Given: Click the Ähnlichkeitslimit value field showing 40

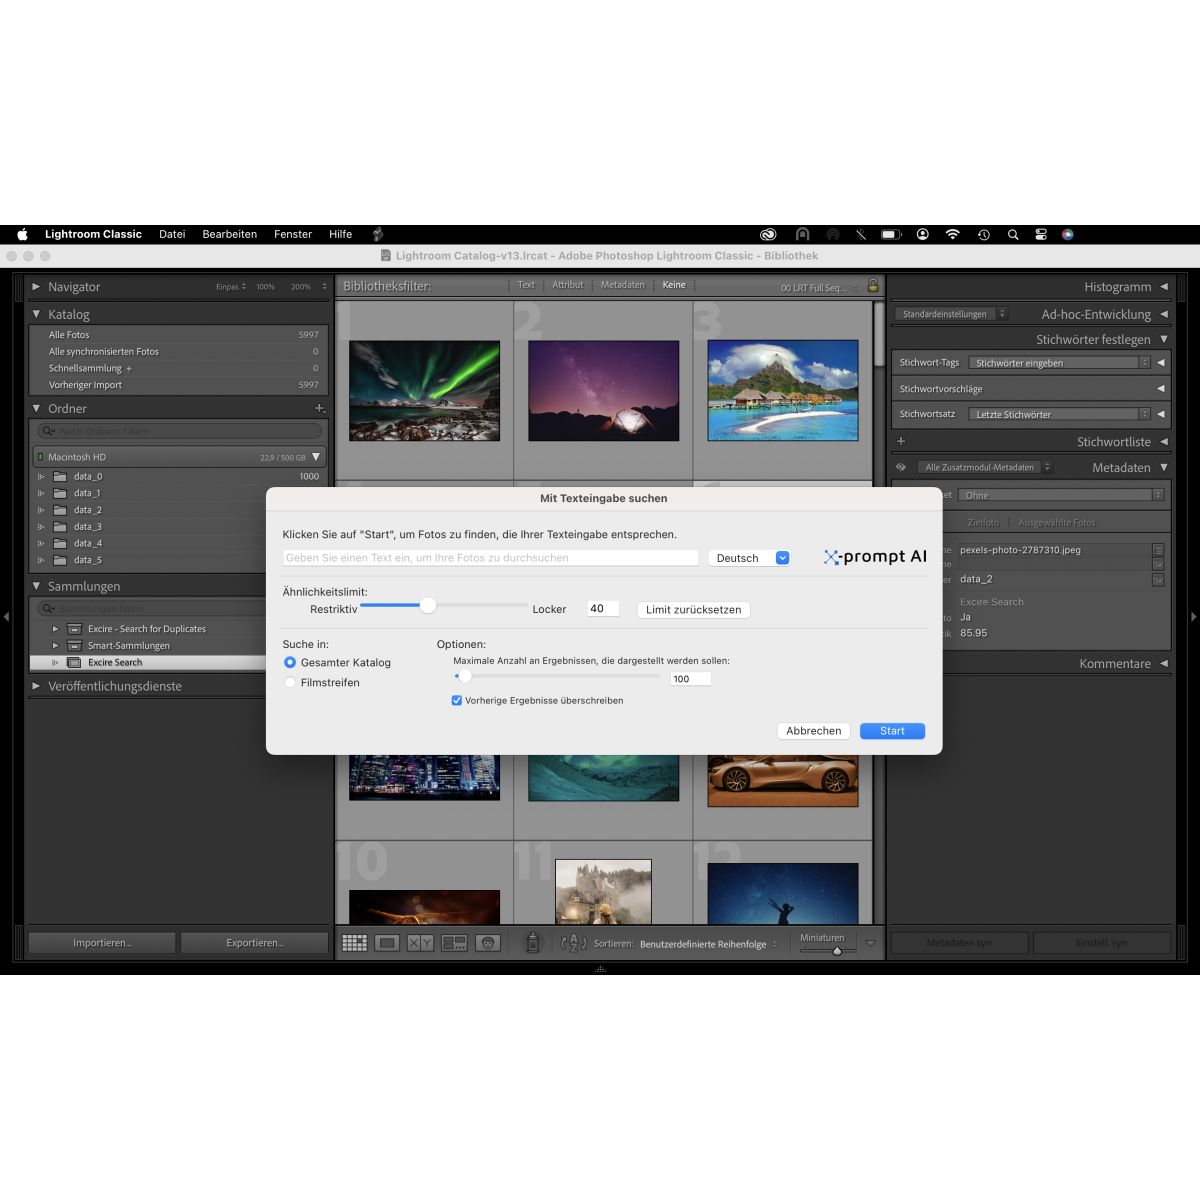Looking at the screenshot, I should 603,608.
